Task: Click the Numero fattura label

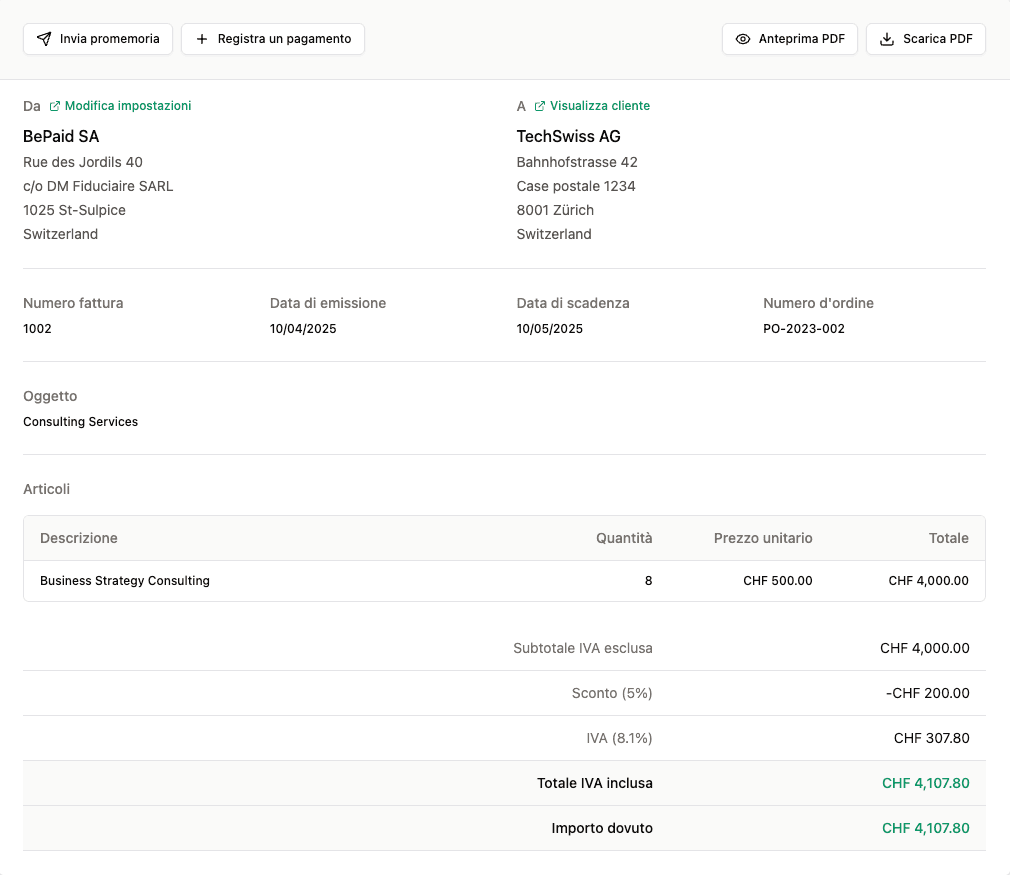Action: tap(73, 303)
